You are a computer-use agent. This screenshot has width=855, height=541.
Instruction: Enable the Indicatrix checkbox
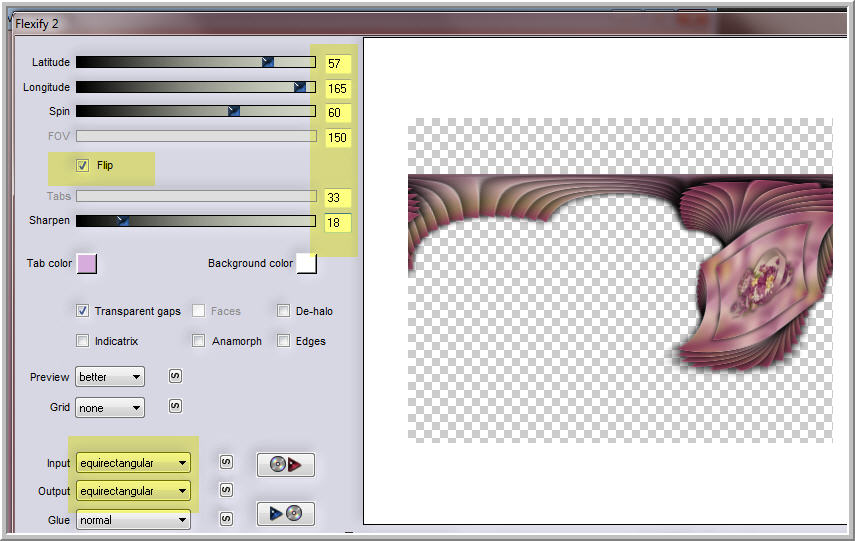pos(82,341)
